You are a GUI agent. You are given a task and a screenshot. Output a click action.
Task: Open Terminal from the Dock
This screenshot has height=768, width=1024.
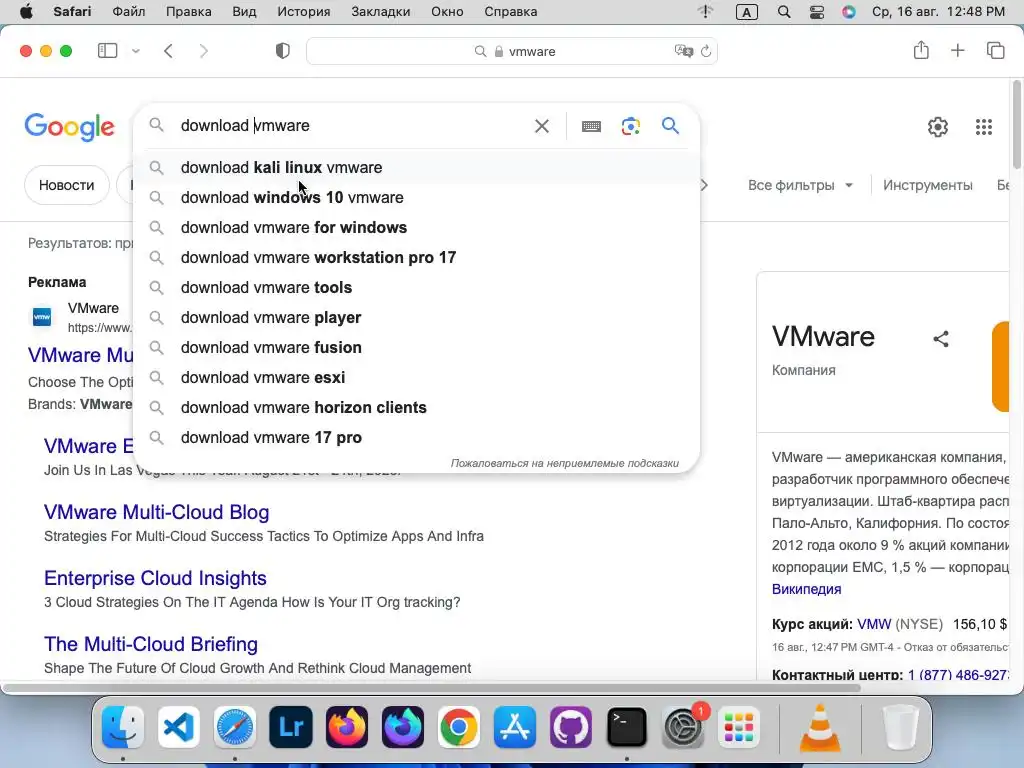pyautogui.click(x=627, y=727)
